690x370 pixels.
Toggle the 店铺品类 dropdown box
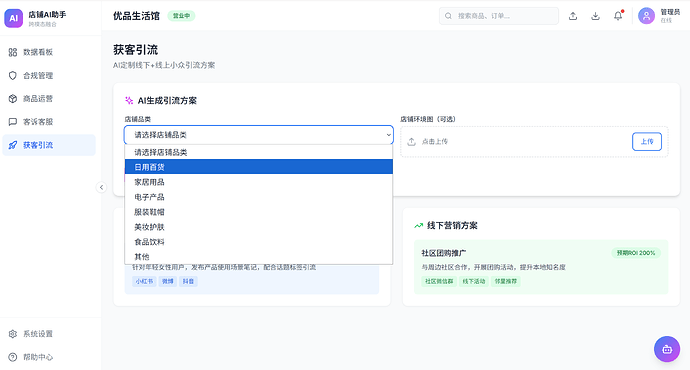(x=259, y=135)
